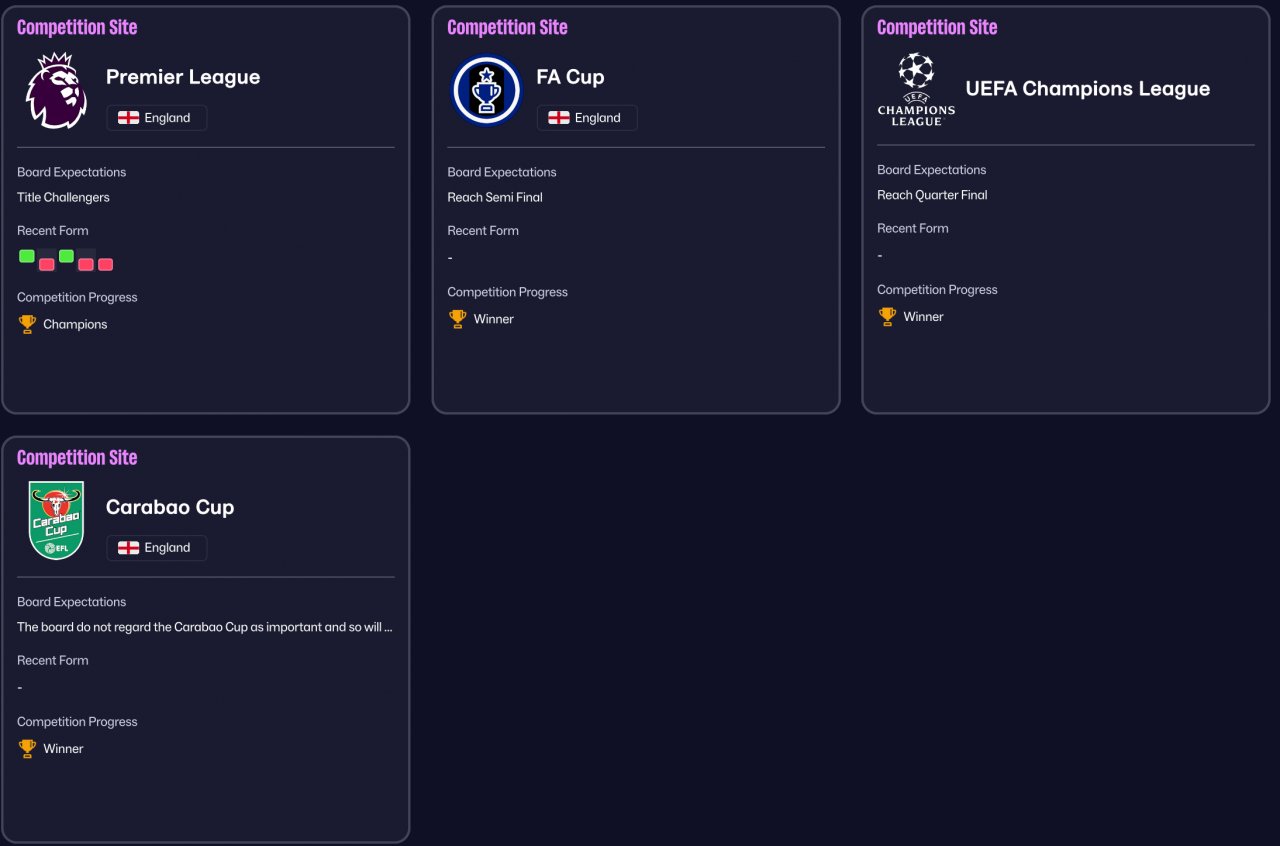Click the last red loss form marker
Viewport: 1280px width, 846px height.
coord(105,264)
